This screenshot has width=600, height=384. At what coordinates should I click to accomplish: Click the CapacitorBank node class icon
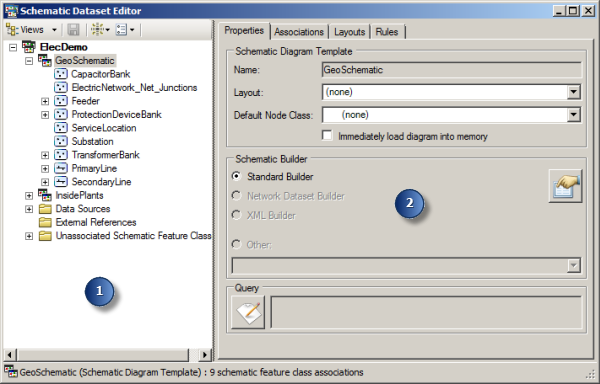[x=60, y=74]
